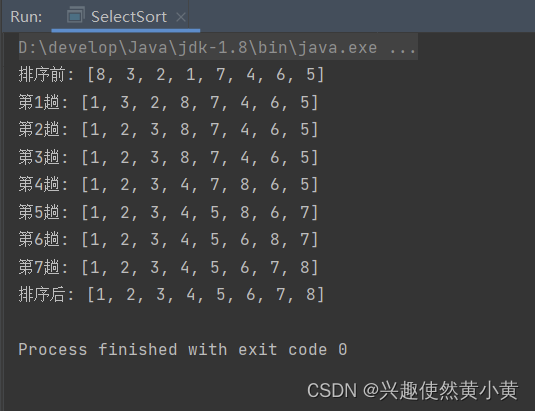Expand the folded java.exe command line
The image size is (535, 411).
point(218,47)
